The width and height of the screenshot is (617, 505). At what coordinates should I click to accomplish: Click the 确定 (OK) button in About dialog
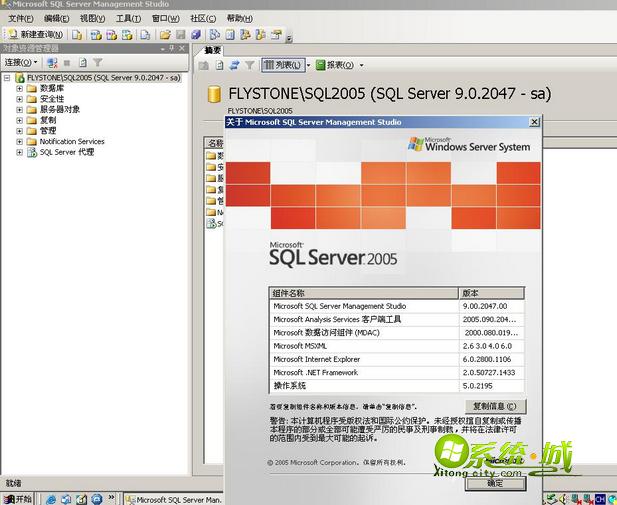(495, 483)
